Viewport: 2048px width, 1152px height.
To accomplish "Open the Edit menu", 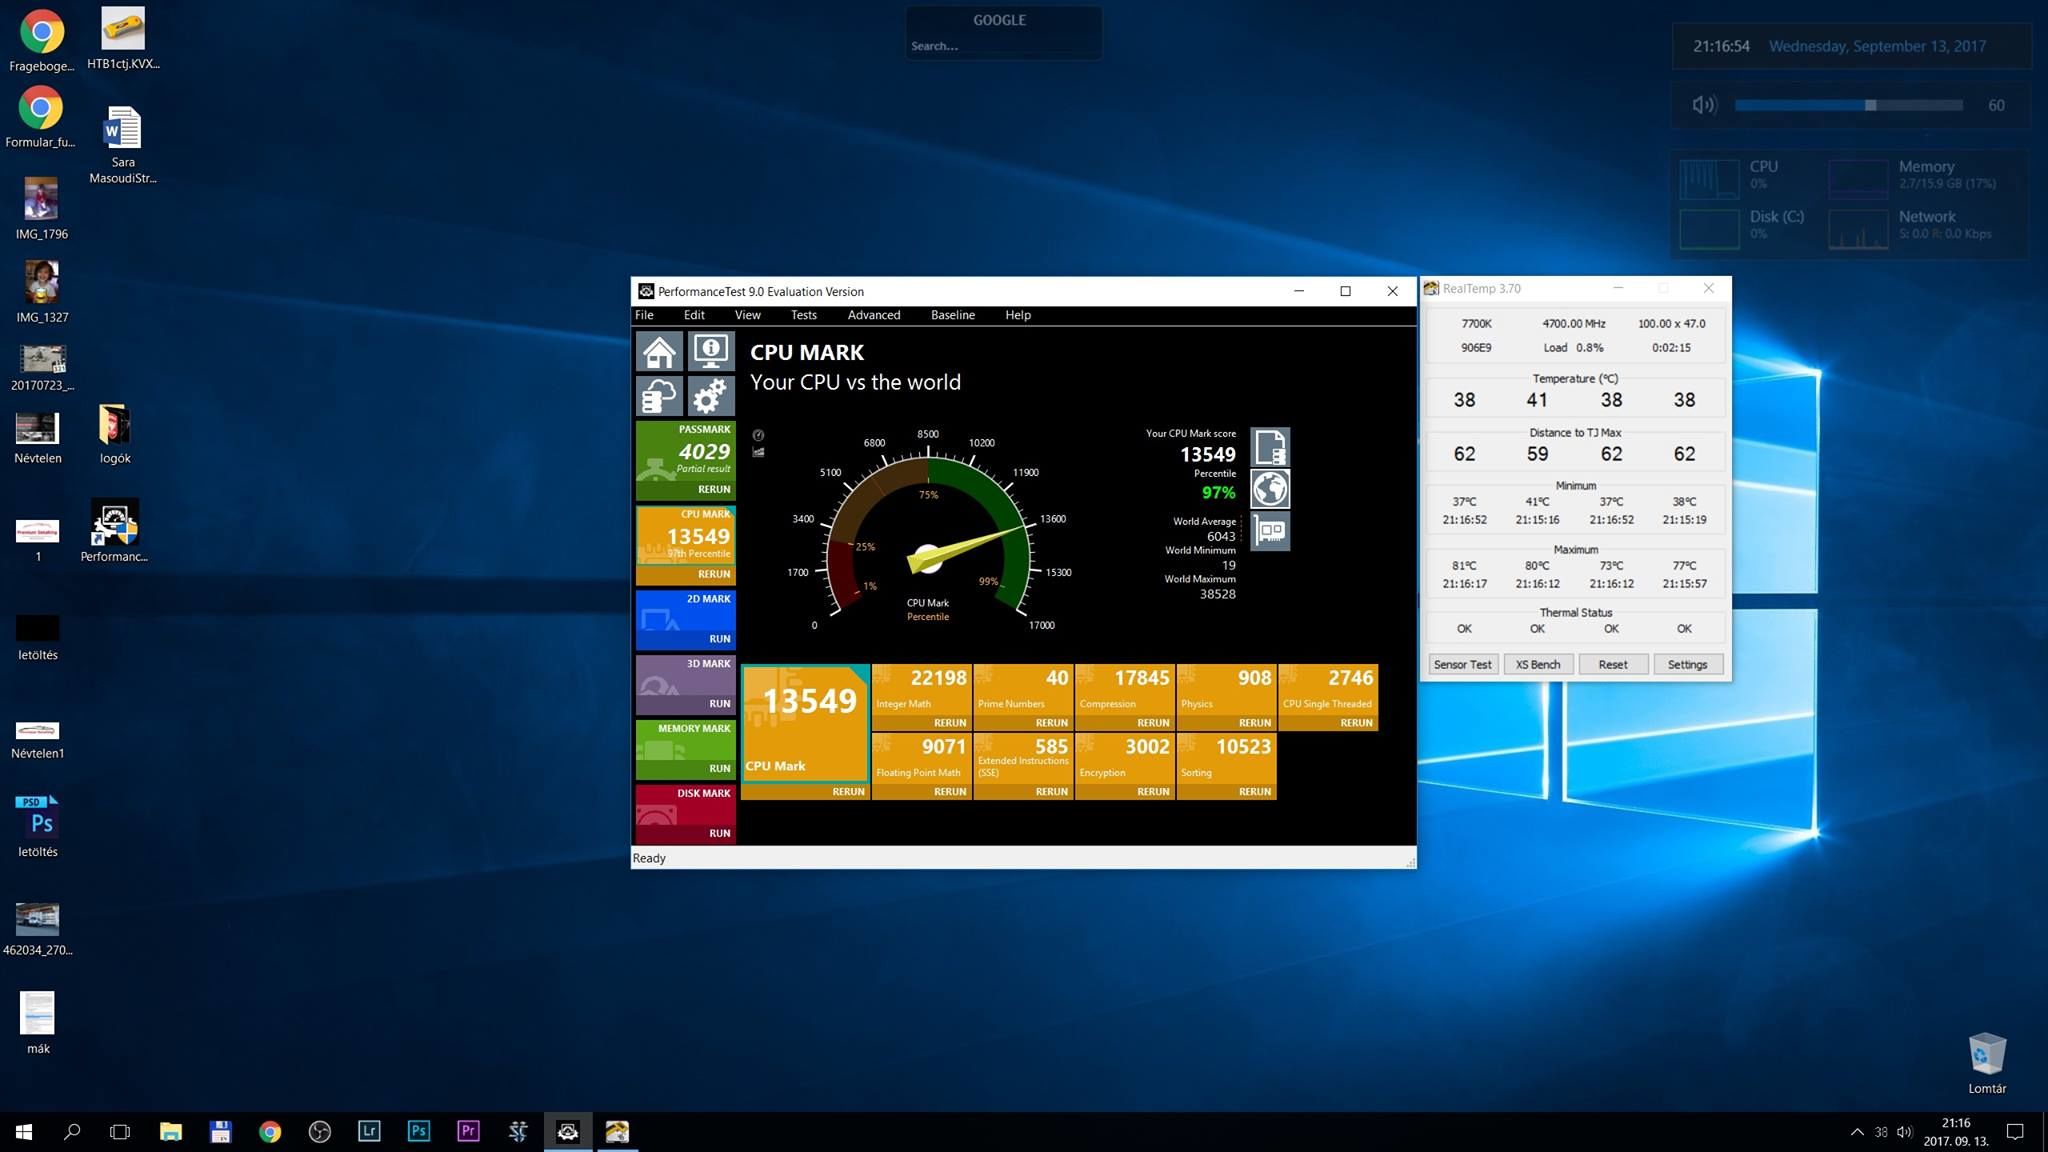I will click(694, 315).
